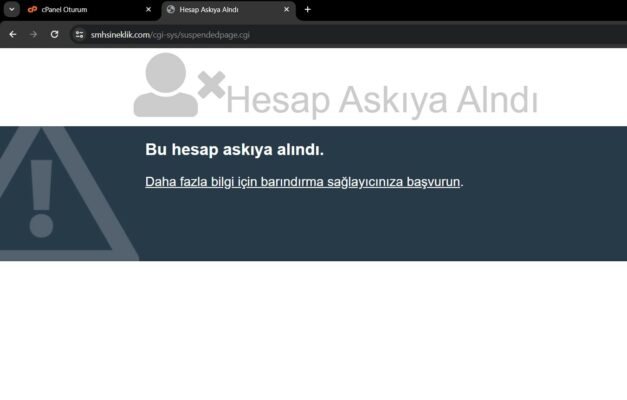This screenshot has width=627, height=400.
Task: Click the blank white area below banner
Action: [313, 330]
